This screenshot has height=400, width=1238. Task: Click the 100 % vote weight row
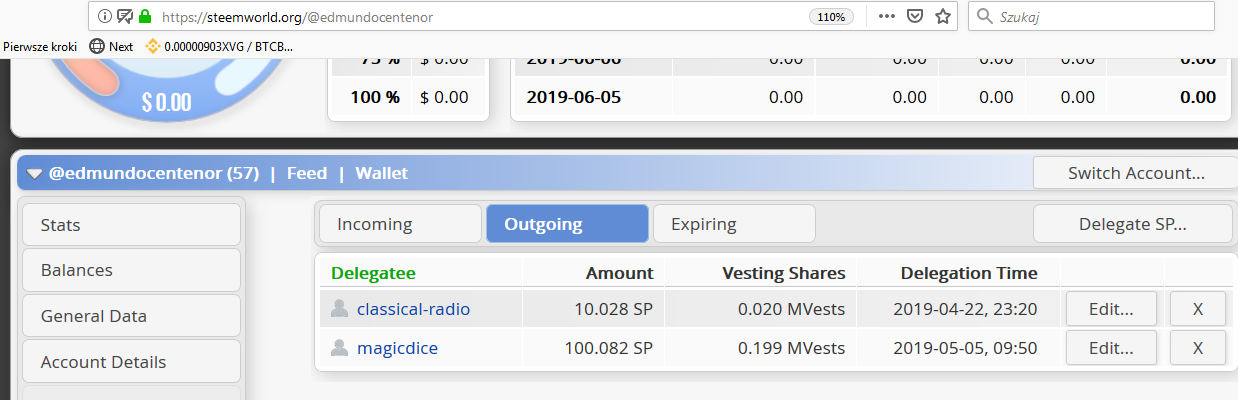[409, 97]
